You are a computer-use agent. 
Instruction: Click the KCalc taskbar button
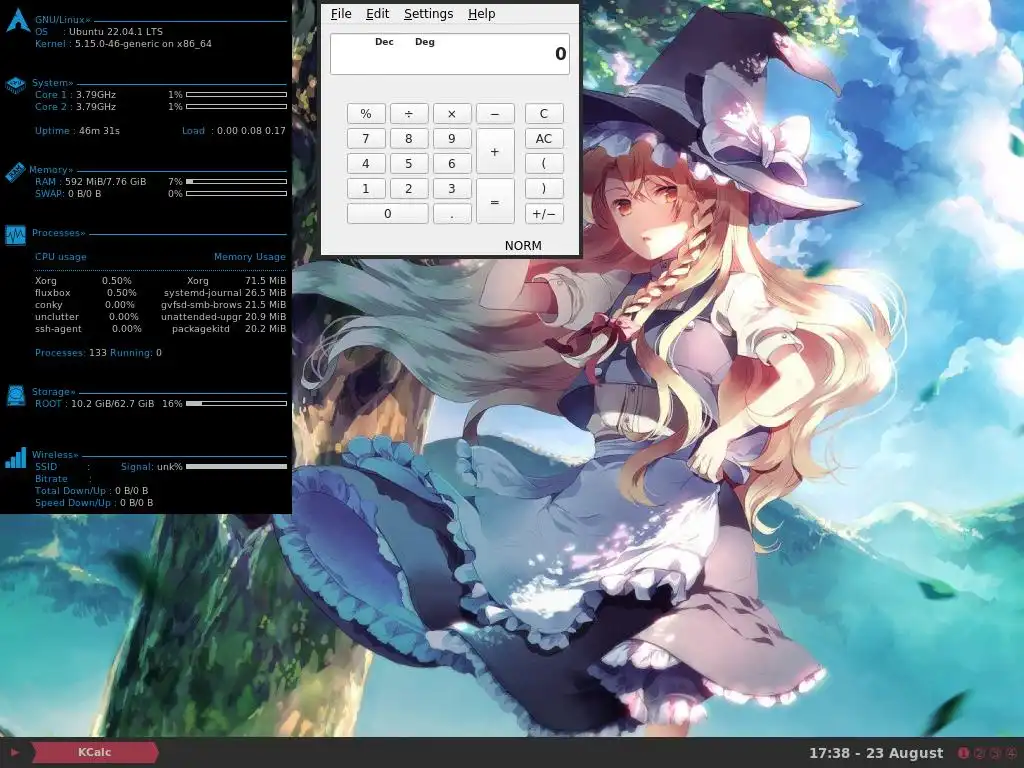click(x=95, y=752)
